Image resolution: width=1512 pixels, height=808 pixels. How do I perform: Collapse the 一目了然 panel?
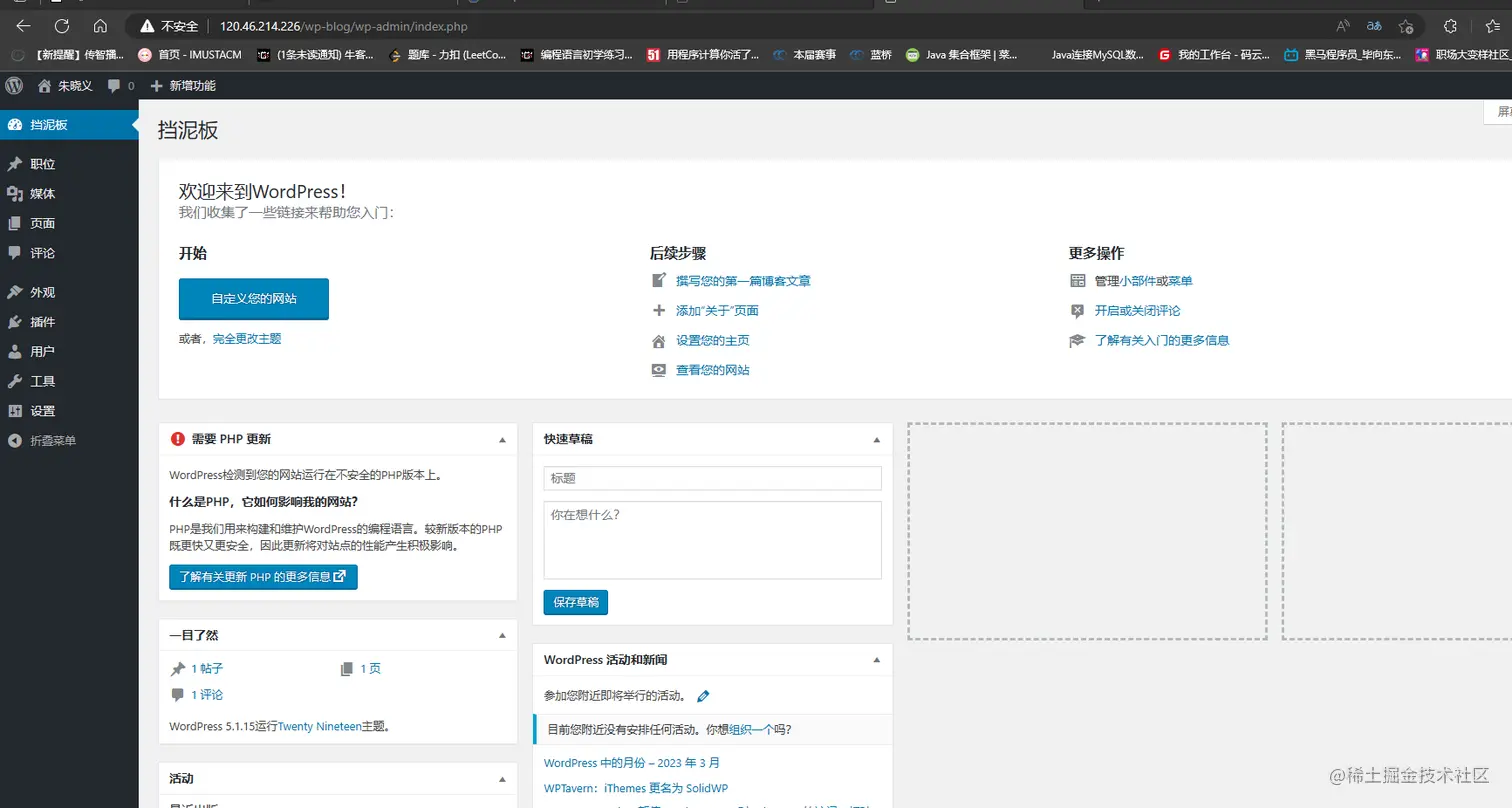502,635
